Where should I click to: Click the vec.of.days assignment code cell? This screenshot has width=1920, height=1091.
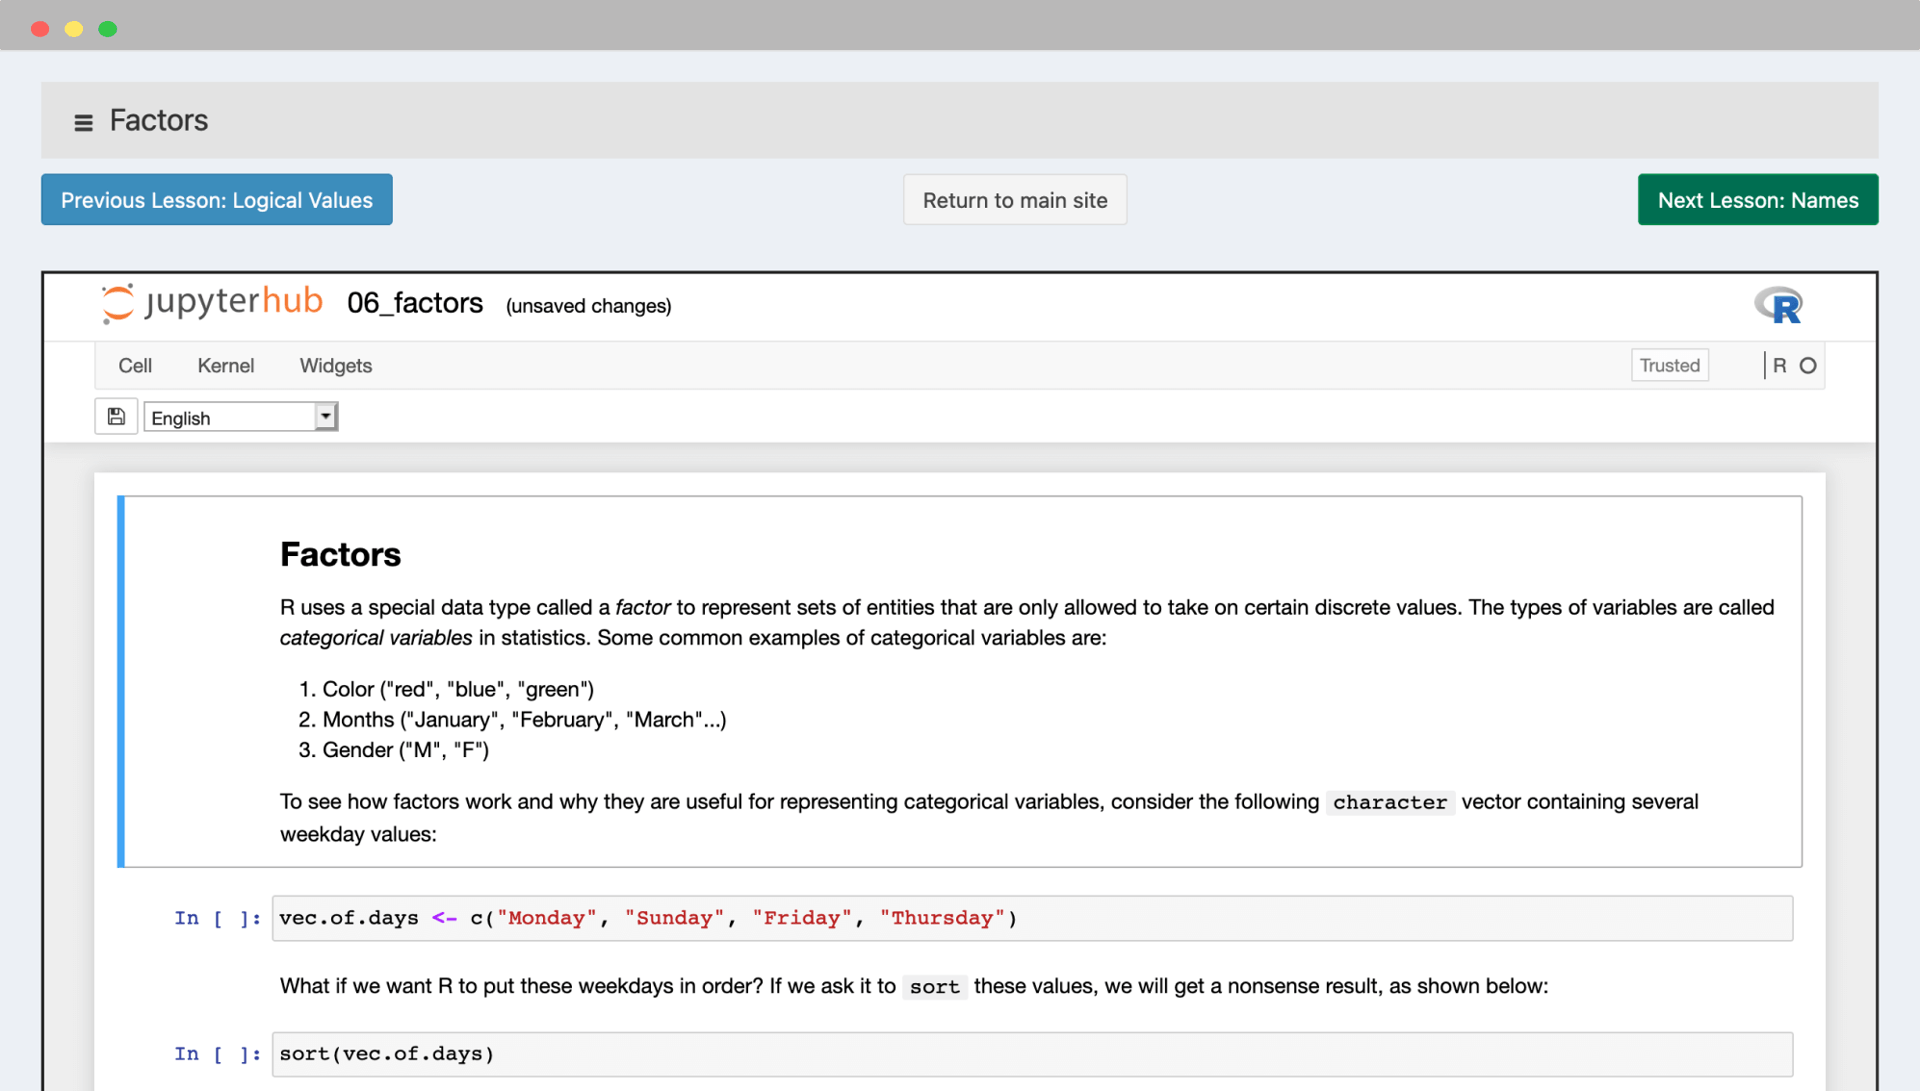(1031, 918)
